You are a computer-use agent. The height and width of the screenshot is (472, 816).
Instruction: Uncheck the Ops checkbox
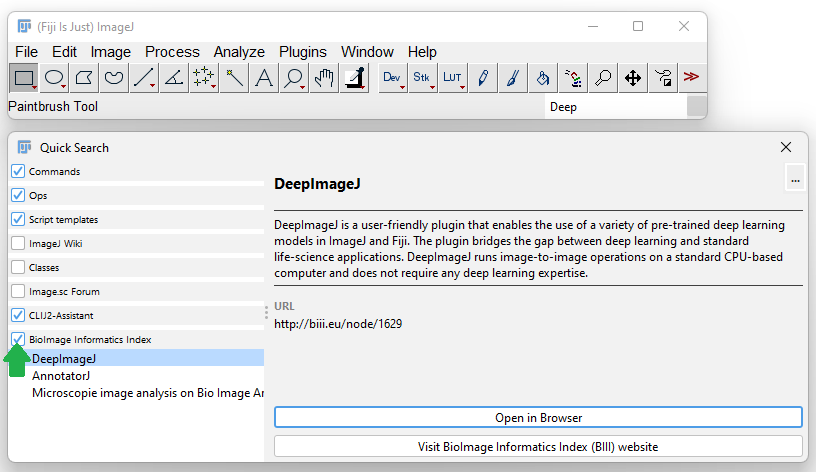[x=18, y=195]
